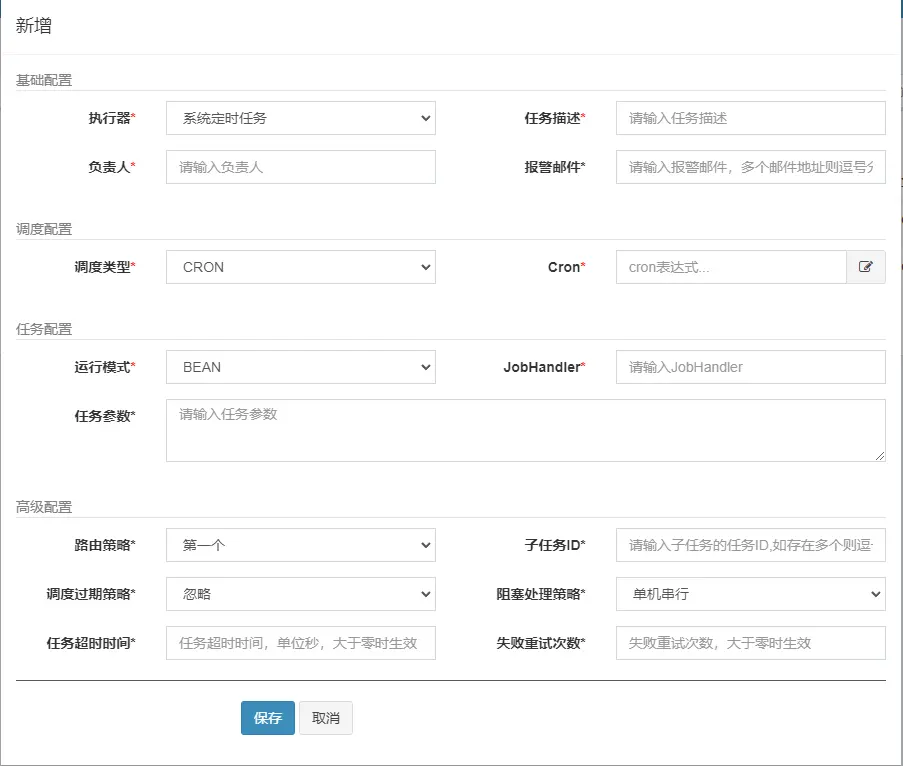
Task: Expand the 阻塞处理策略 dropdown
Action: [750, 594]
